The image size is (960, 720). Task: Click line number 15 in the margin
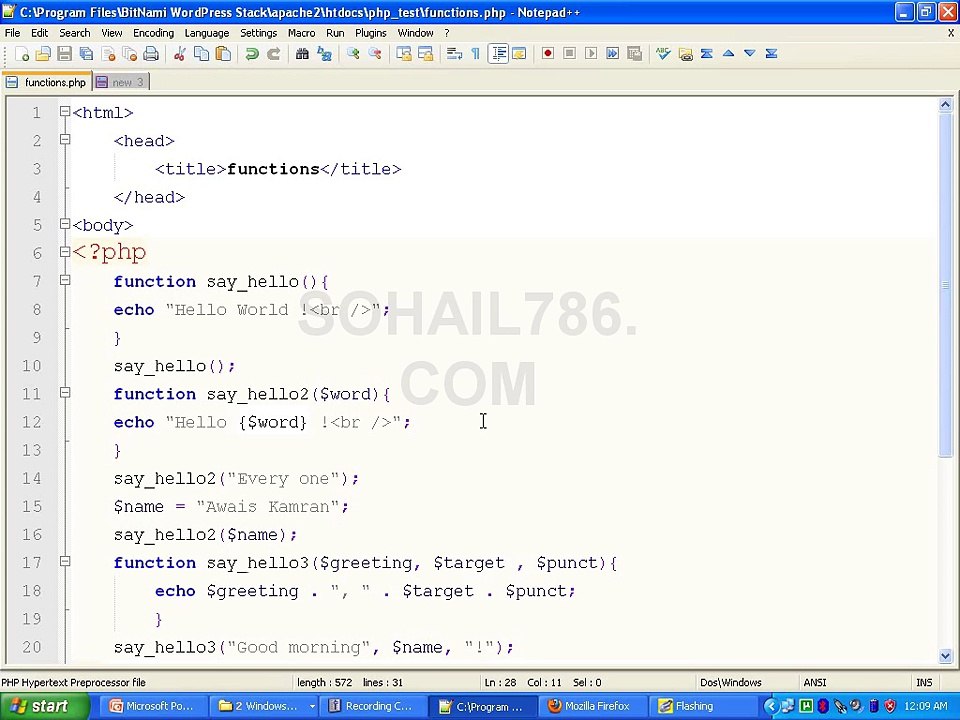pos(32,506)
